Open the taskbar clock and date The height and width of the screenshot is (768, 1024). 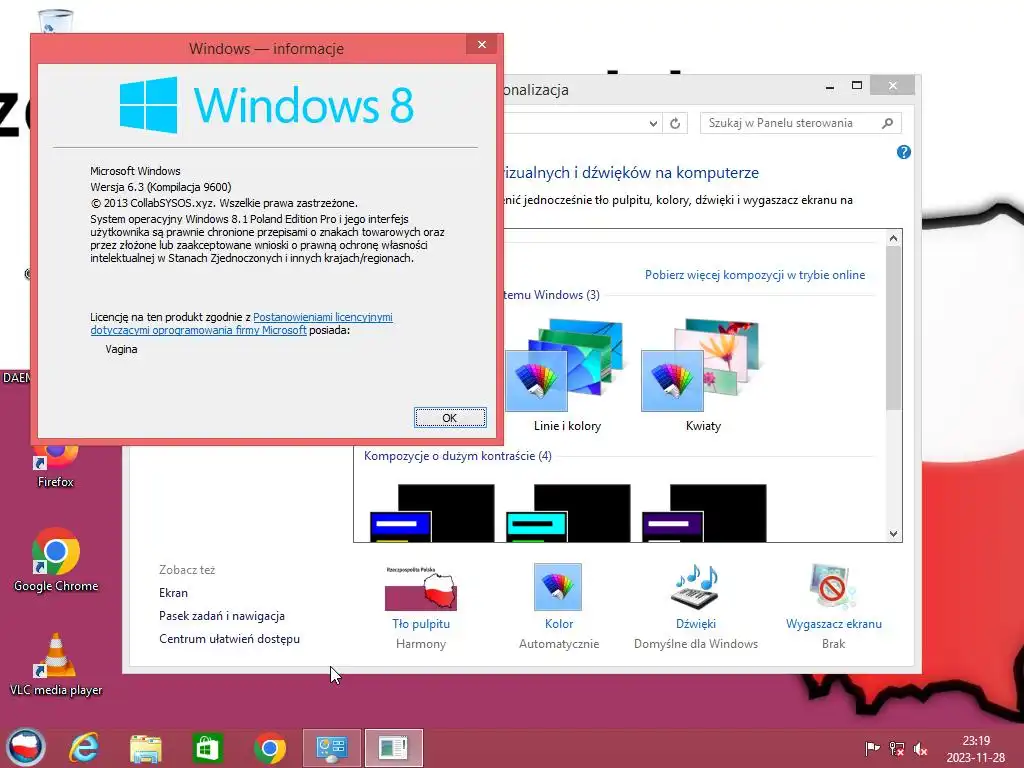976,749
